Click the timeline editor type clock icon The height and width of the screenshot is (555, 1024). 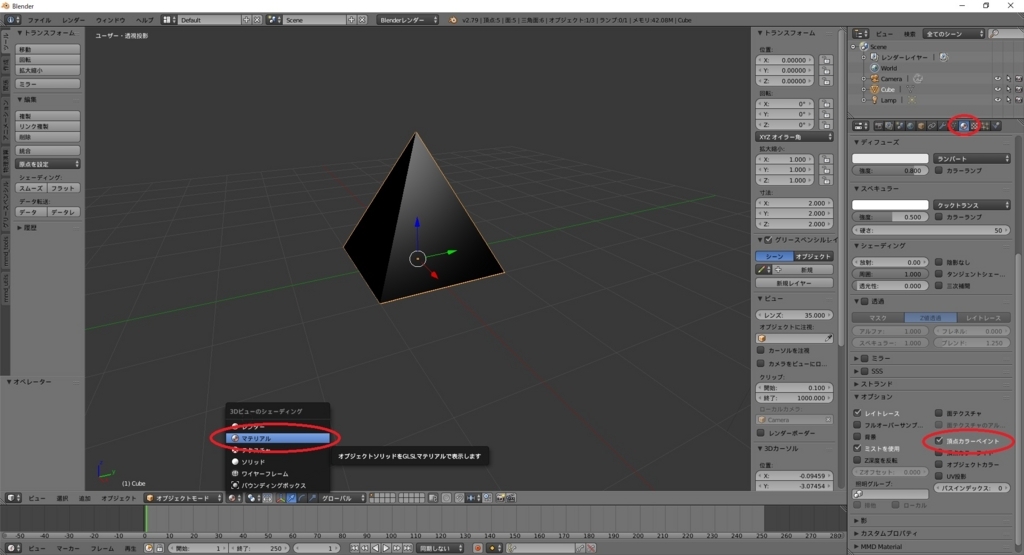coord(12,548)
